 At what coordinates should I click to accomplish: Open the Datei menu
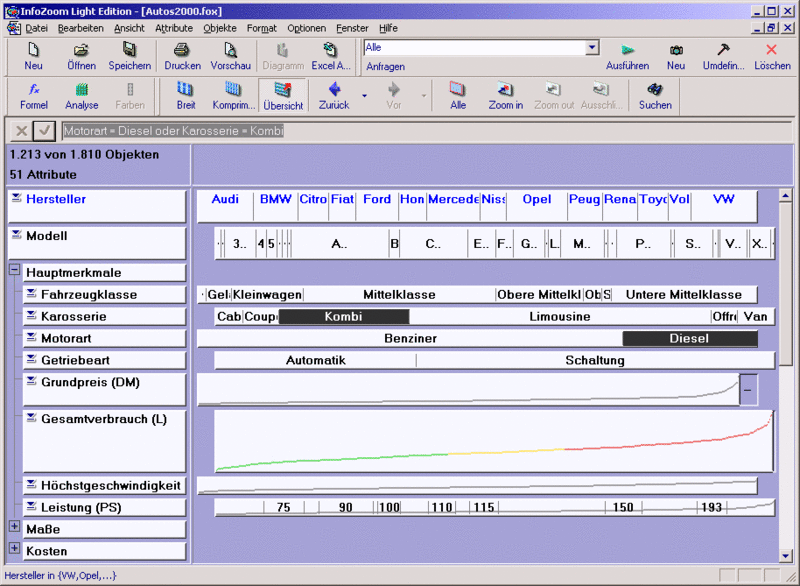36,29
